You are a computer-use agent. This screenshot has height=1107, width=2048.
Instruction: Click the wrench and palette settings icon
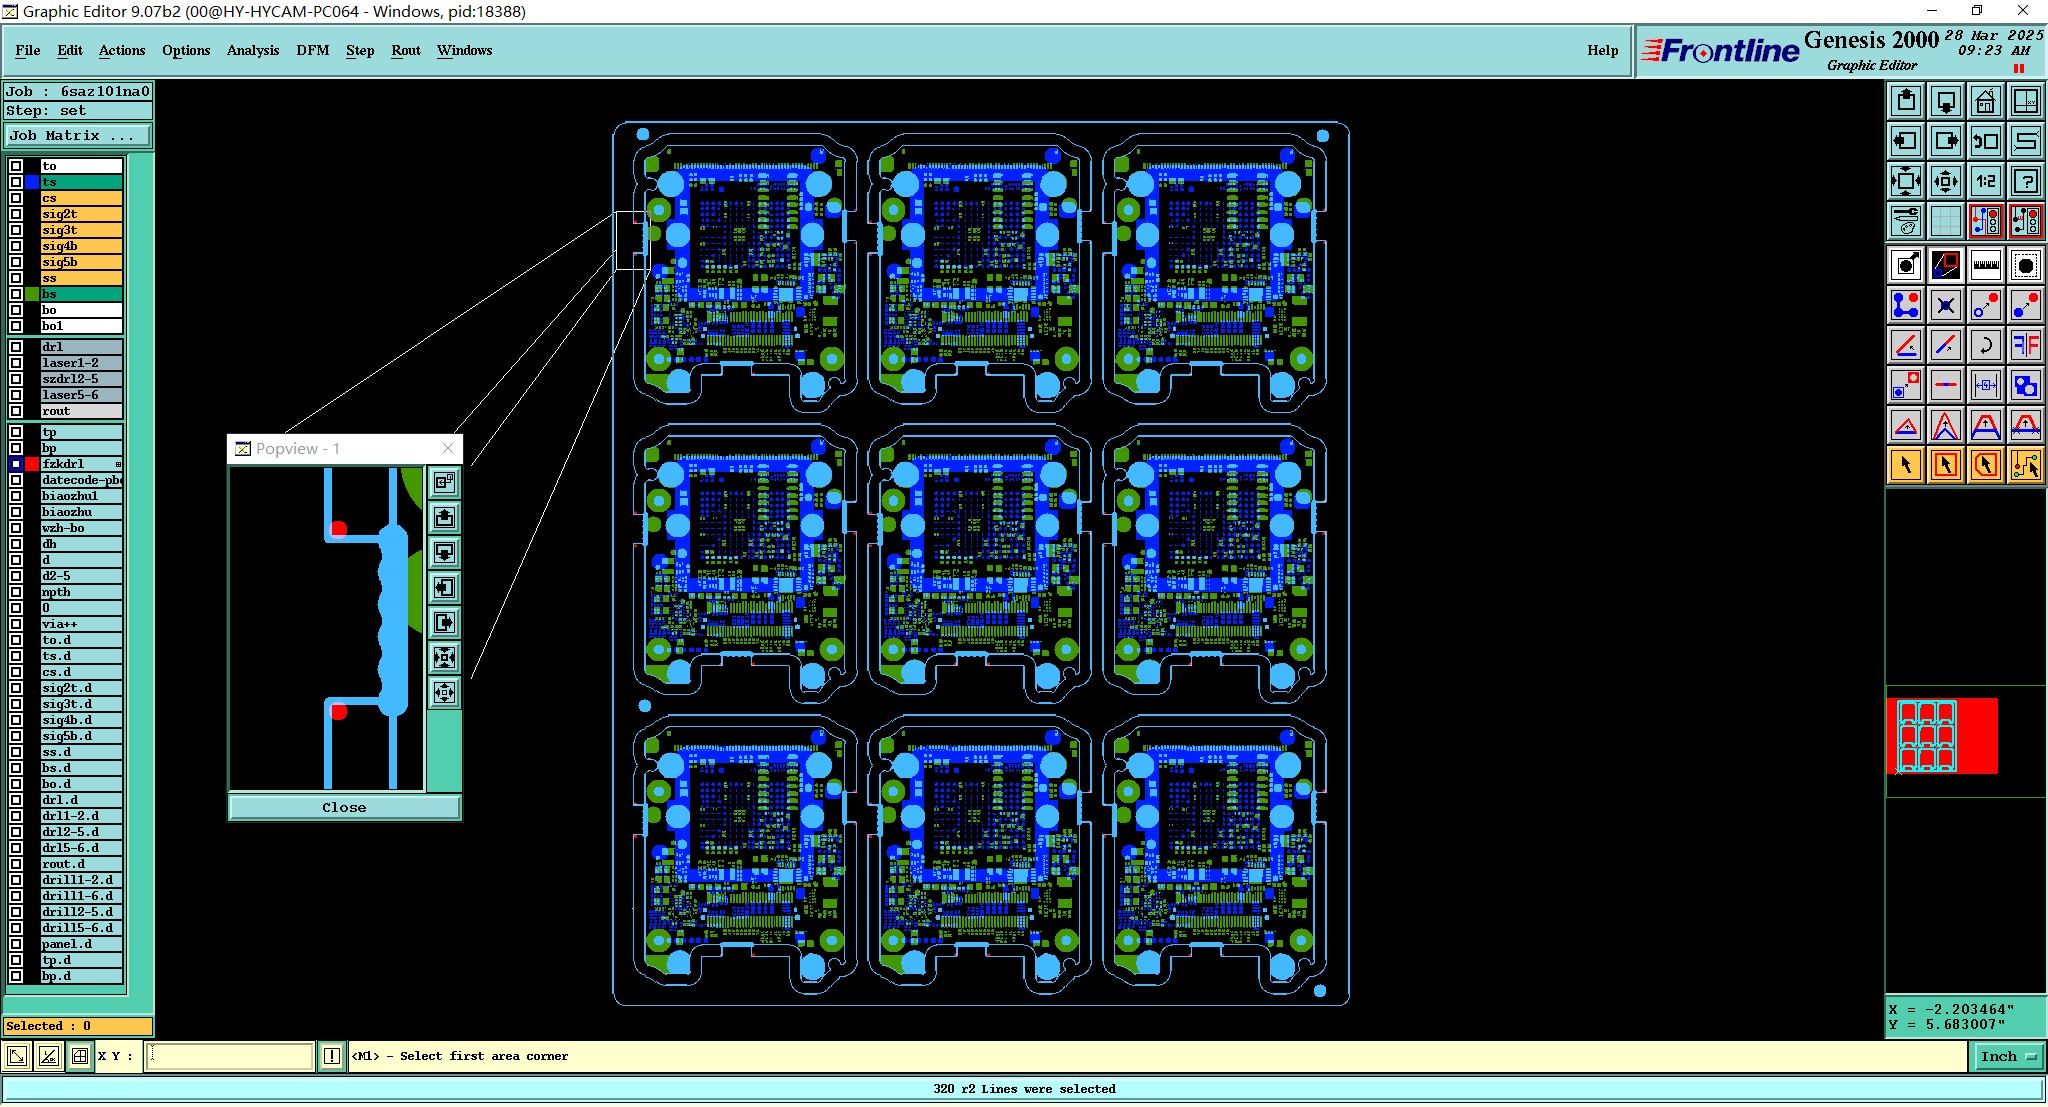pos(1906,220)
